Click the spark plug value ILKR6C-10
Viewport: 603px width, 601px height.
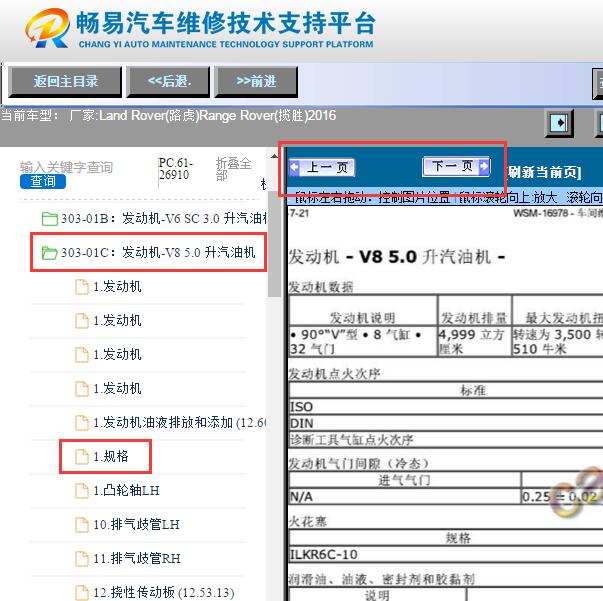(324, 554)
